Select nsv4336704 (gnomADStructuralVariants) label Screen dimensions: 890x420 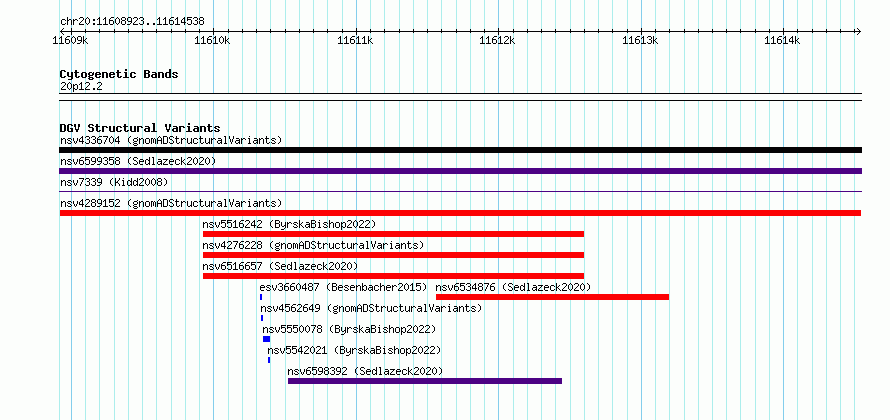(171, 140)
